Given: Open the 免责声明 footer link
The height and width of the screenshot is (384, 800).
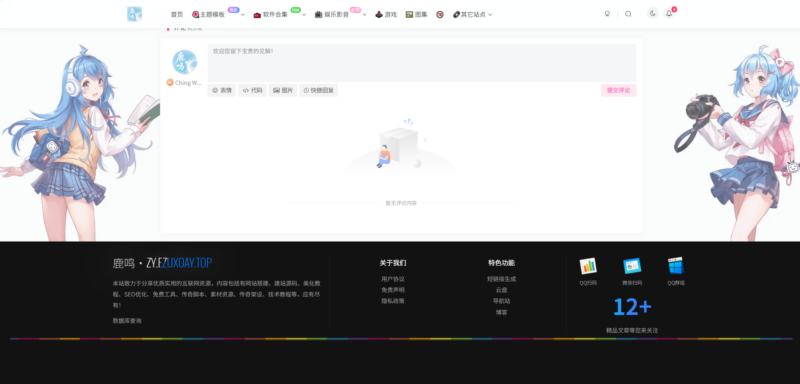Looking at the screenshot, I should coord(393,290).
